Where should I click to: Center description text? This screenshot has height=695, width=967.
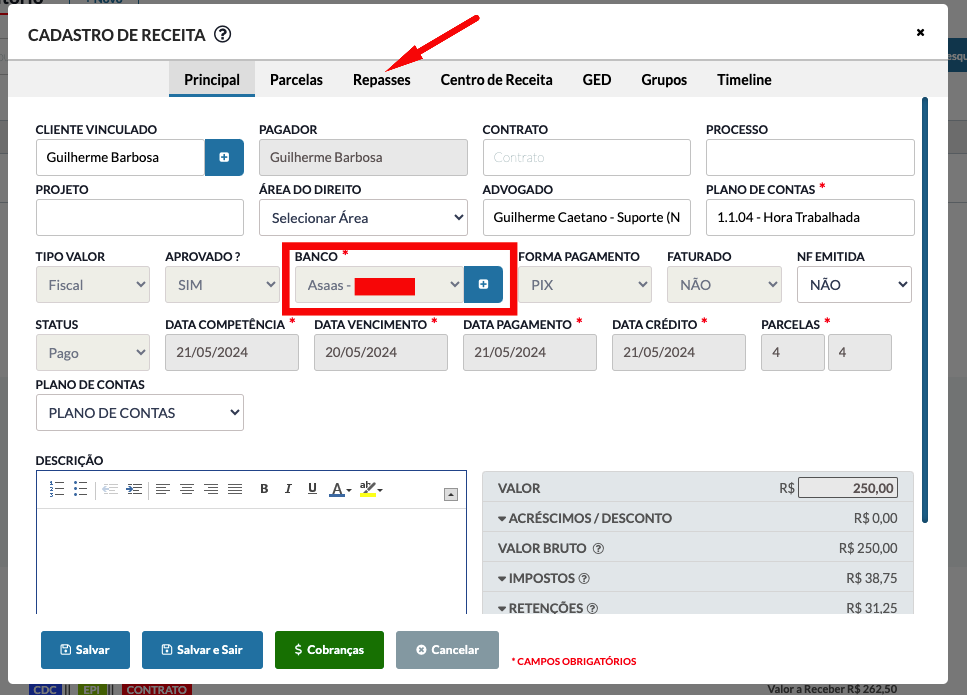tap(187, 489)
